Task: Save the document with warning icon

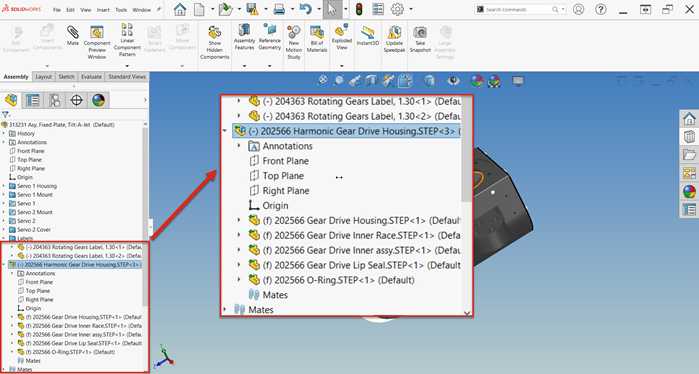Action: click(x=252, y=9)
